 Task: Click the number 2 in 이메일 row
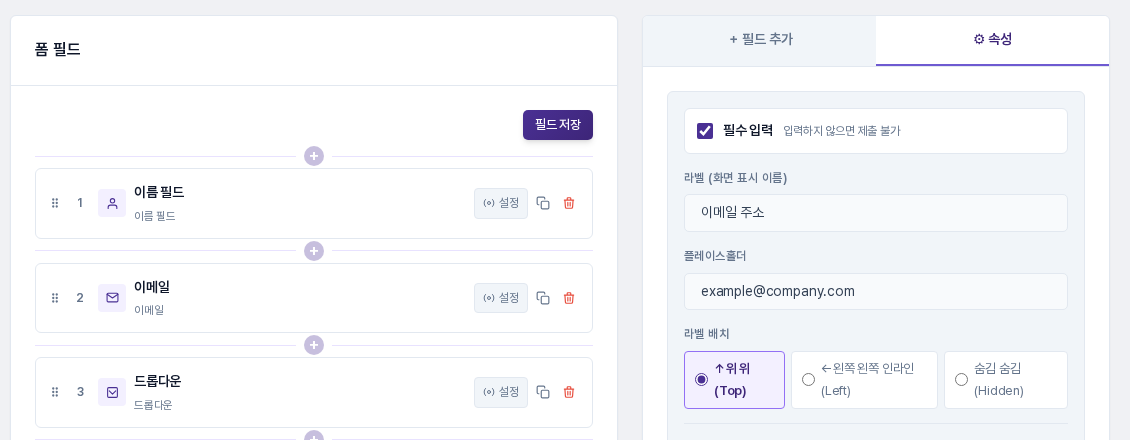[x=80, y=298]
